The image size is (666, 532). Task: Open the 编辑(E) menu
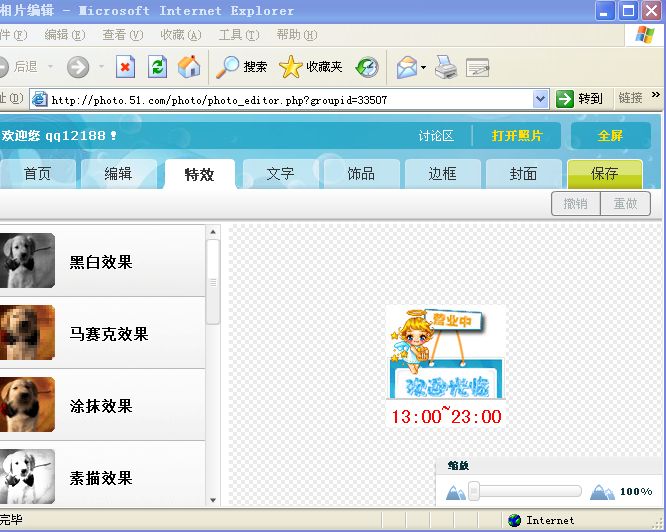point(65,35)
